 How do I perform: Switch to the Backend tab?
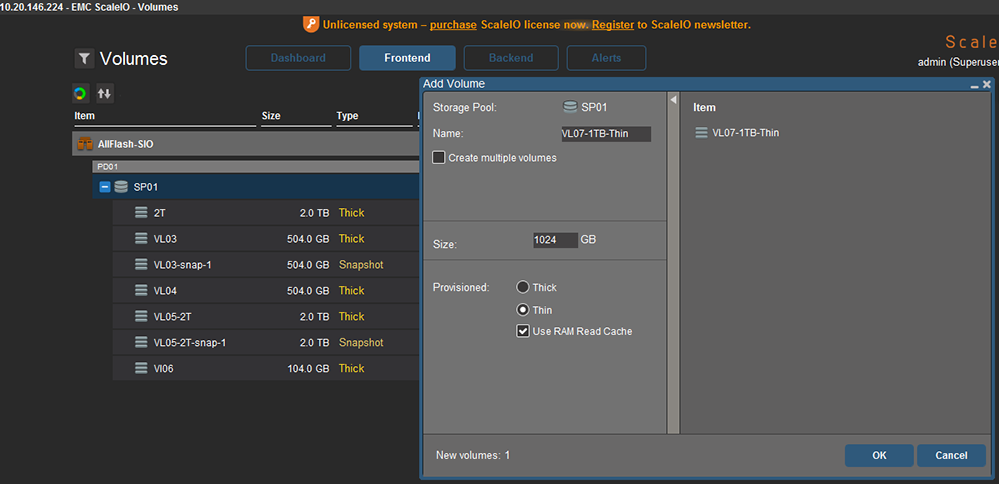point(511,58)
